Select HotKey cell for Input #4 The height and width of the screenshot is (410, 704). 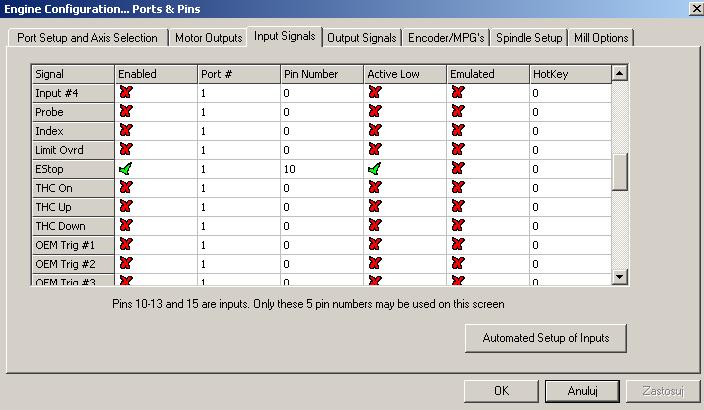[x=571, y=93]
